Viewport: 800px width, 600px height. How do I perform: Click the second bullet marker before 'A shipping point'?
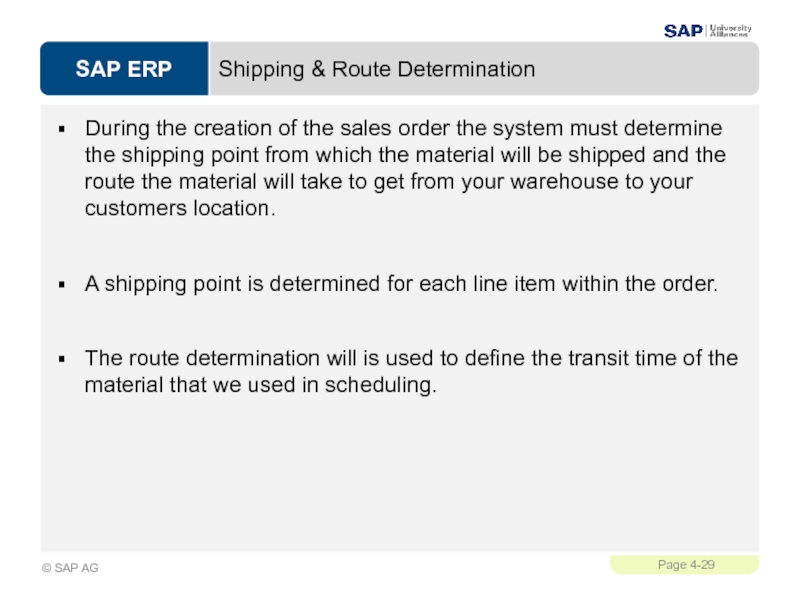62,285
